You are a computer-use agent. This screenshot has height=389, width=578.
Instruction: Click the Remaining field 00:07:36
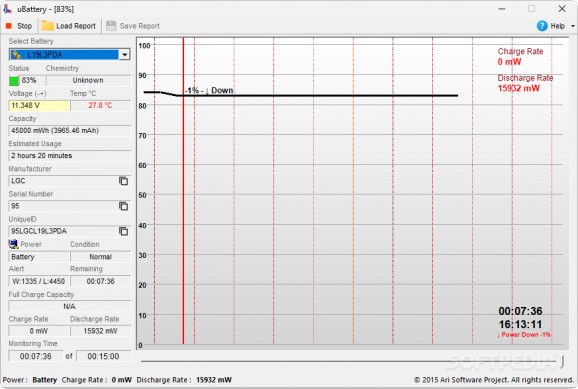pos(100,281)
